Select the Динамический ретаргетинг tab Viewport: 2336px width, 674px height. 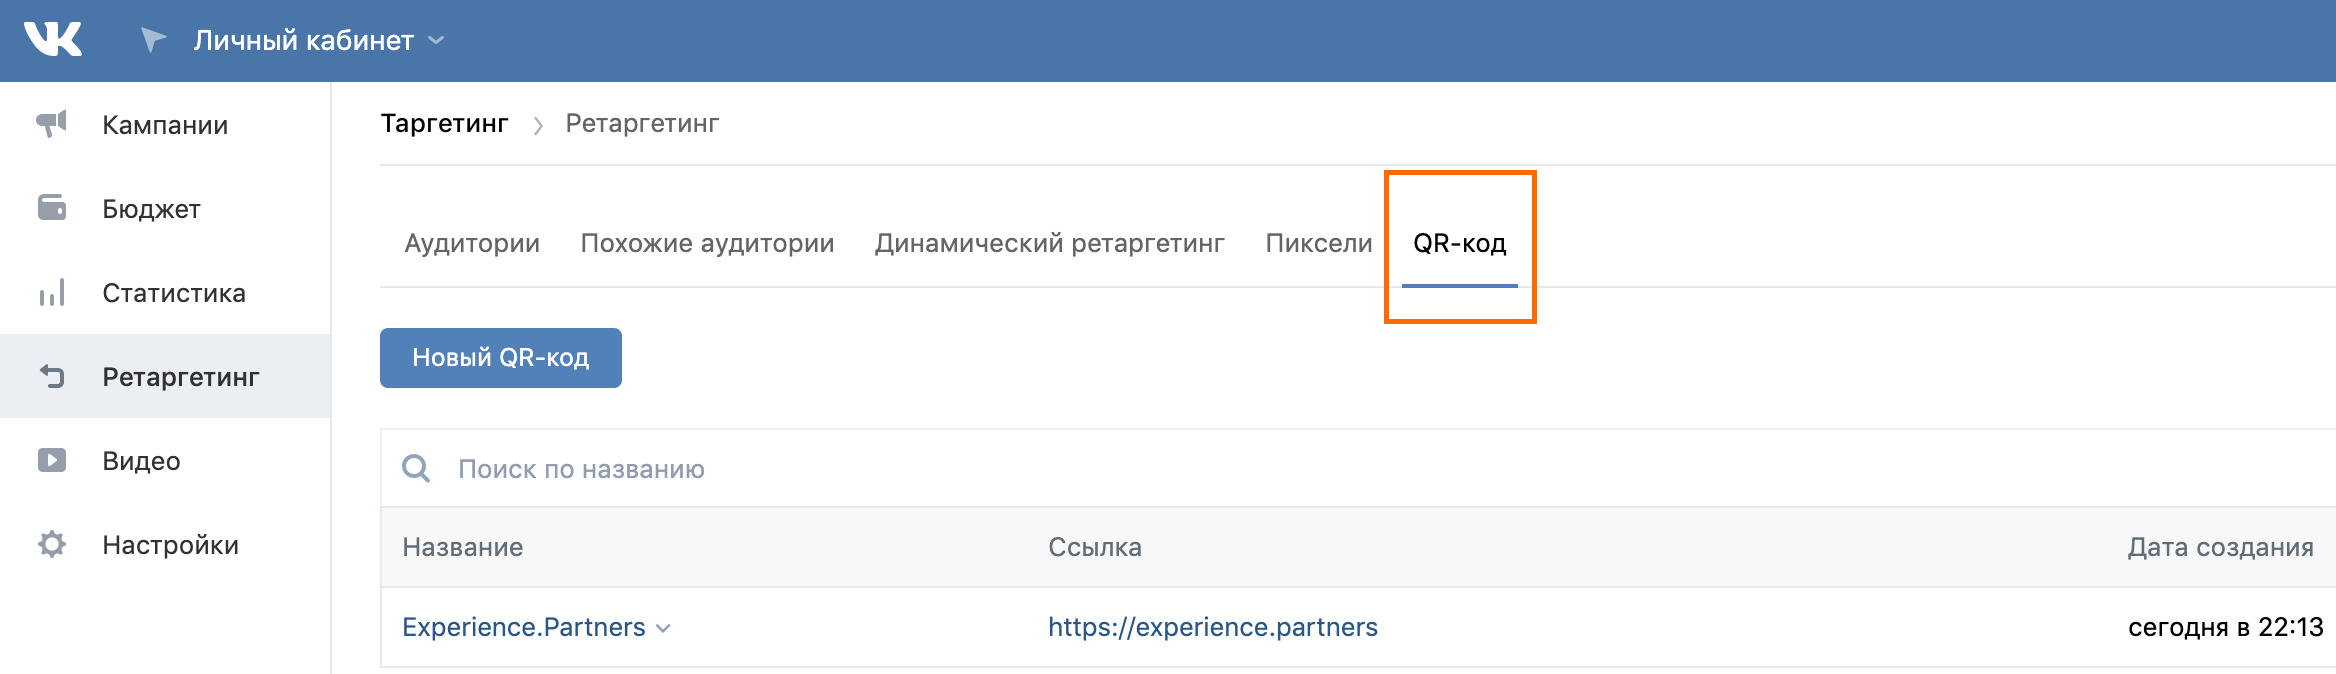click(x=1049, y=243)
